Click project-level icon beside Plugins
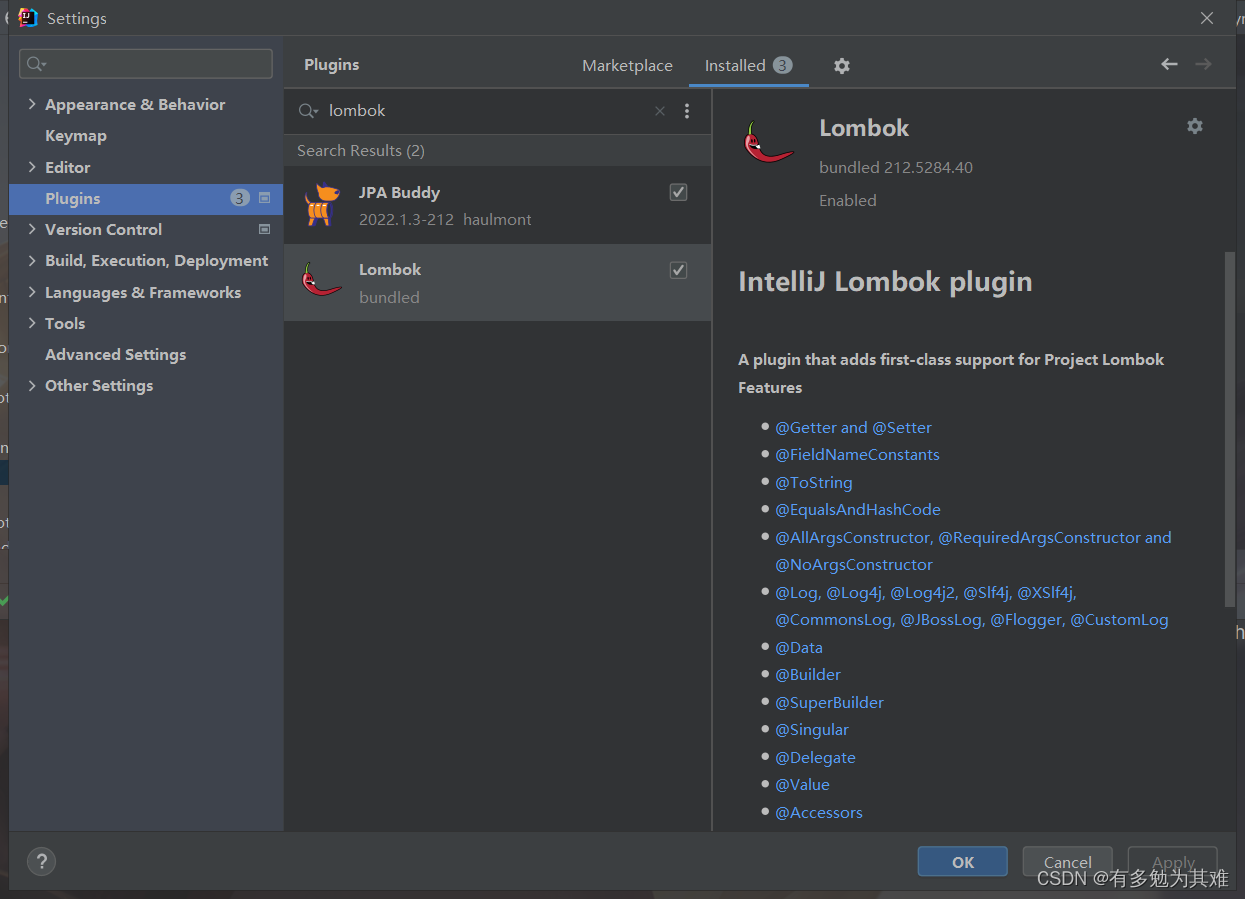This screenshot has height=899, width=1245. coord(265,198)
